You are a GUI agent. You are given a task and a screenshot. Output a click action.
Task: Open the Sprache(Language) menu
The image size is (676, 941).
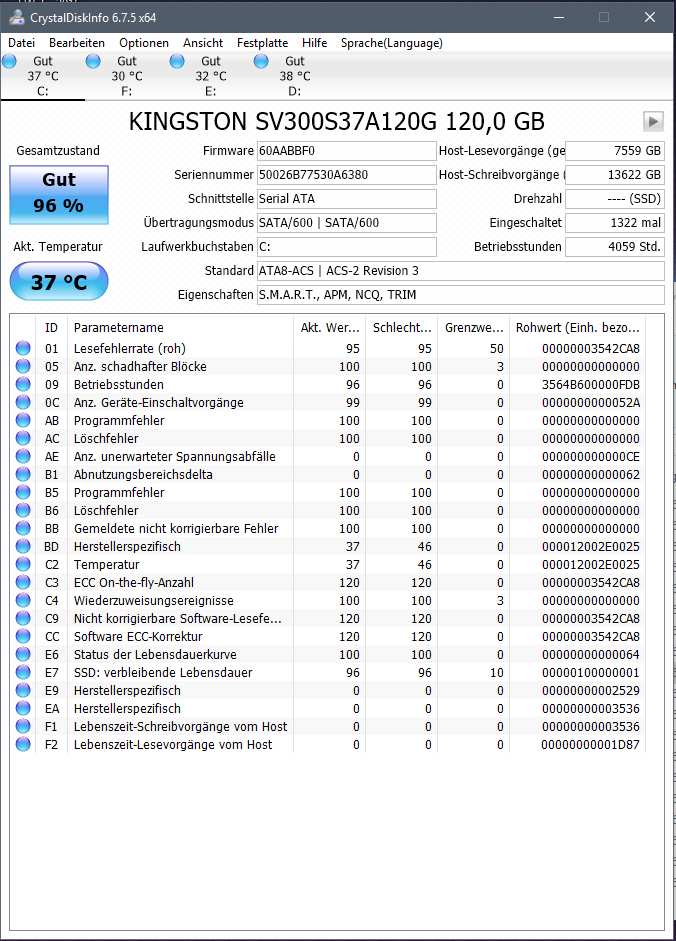391,43
